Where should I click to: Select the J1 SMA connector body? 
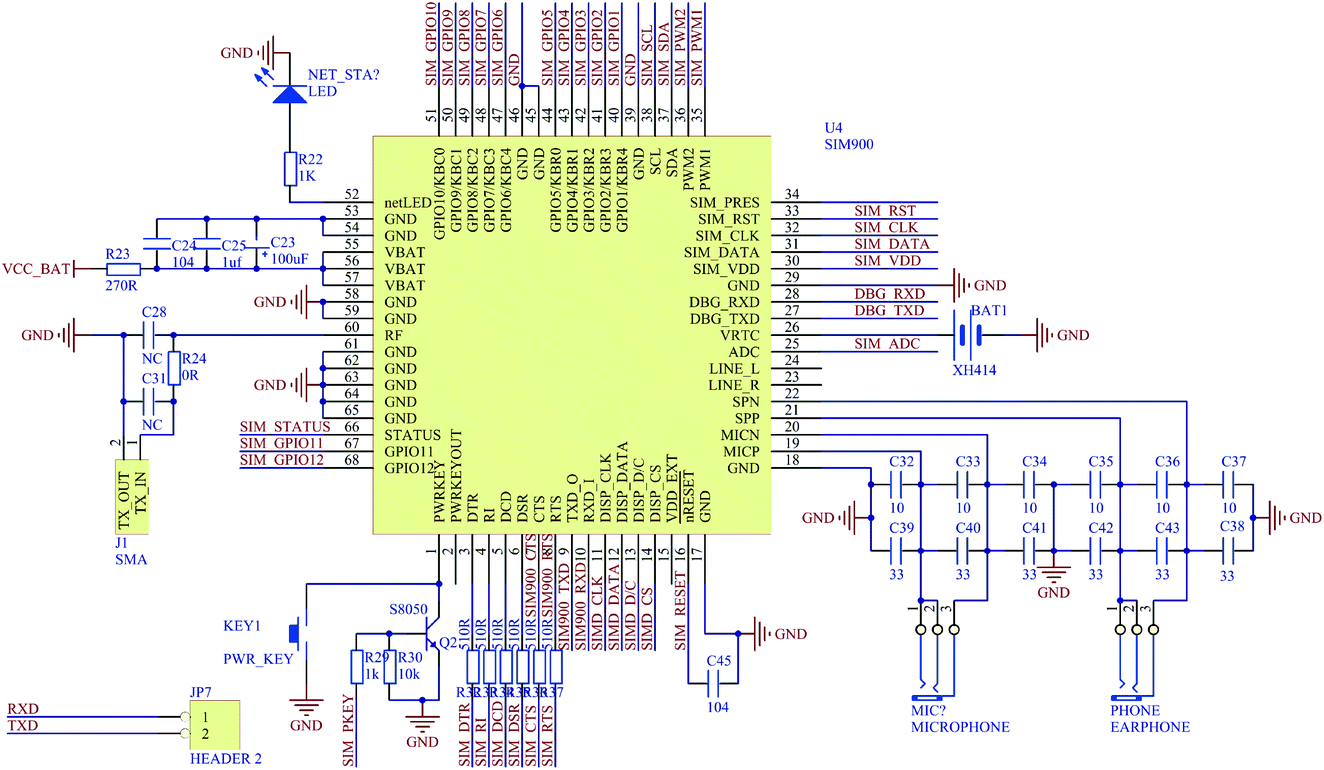130,499
